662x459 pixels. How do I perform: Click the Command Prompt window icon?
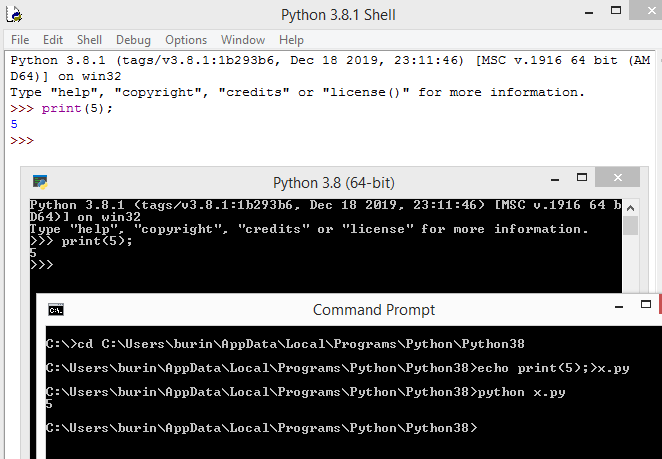click(x=56, y=309)
